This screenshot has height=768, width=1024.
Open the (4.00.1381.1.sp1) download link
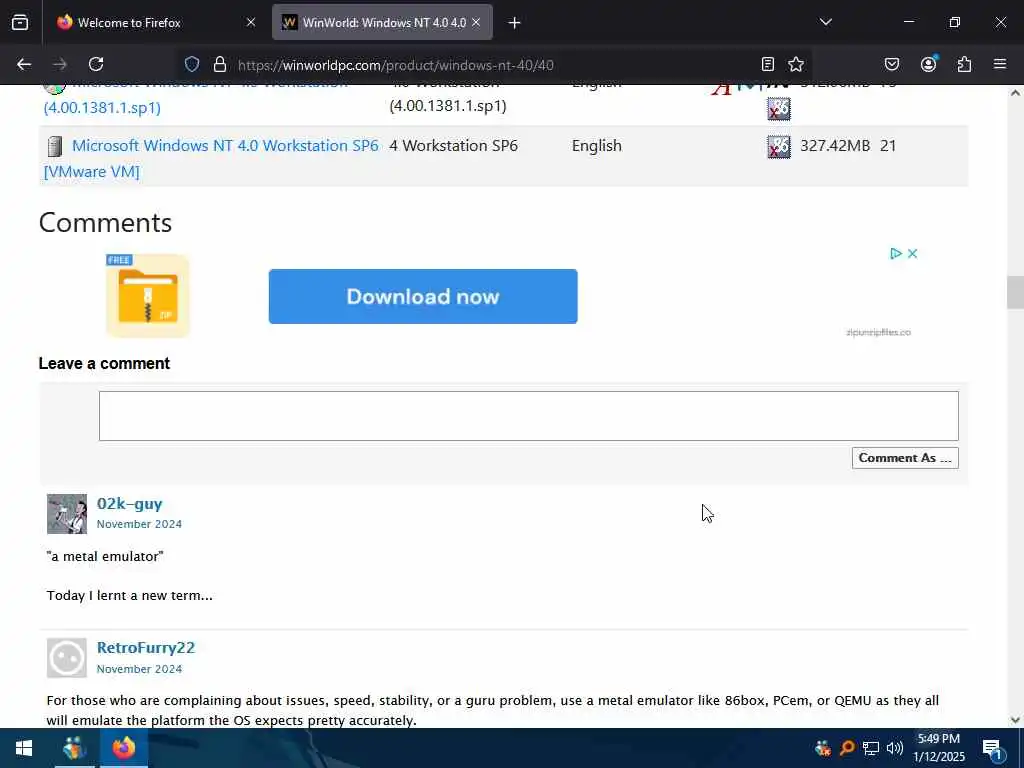(x=102, y=107)
